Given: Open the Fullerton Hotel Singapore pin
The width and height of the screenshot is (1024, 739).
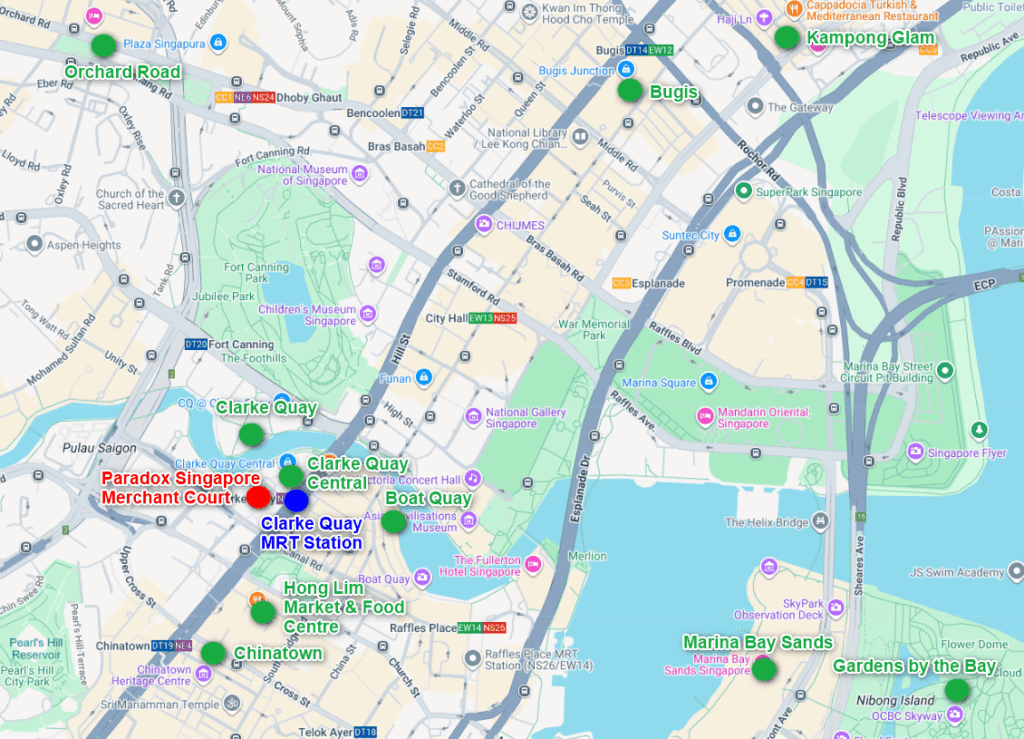Looking at the screenshot, I should click(x=533, y=566).
